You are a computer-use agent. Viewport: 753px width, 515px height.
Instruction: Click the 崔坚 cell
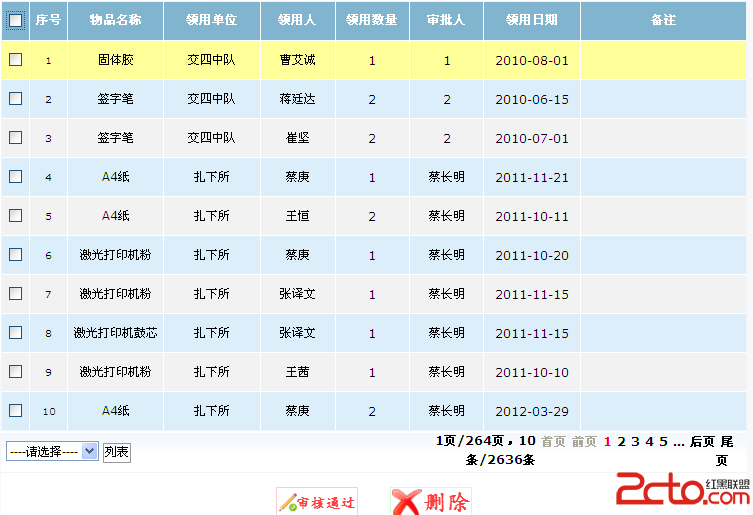[x=298, y=138]
